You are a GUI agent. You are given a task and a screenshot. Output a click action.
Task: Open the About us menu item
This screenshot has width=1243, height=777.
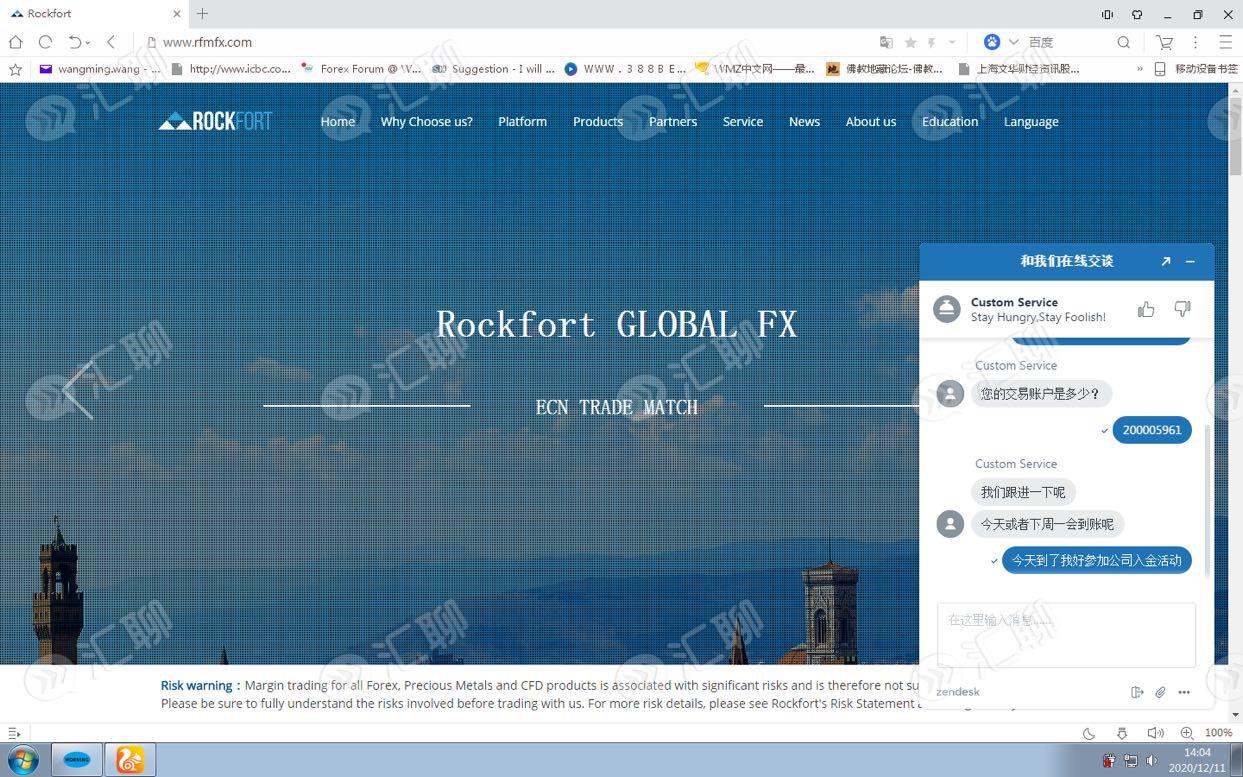(x=871, y=122)
